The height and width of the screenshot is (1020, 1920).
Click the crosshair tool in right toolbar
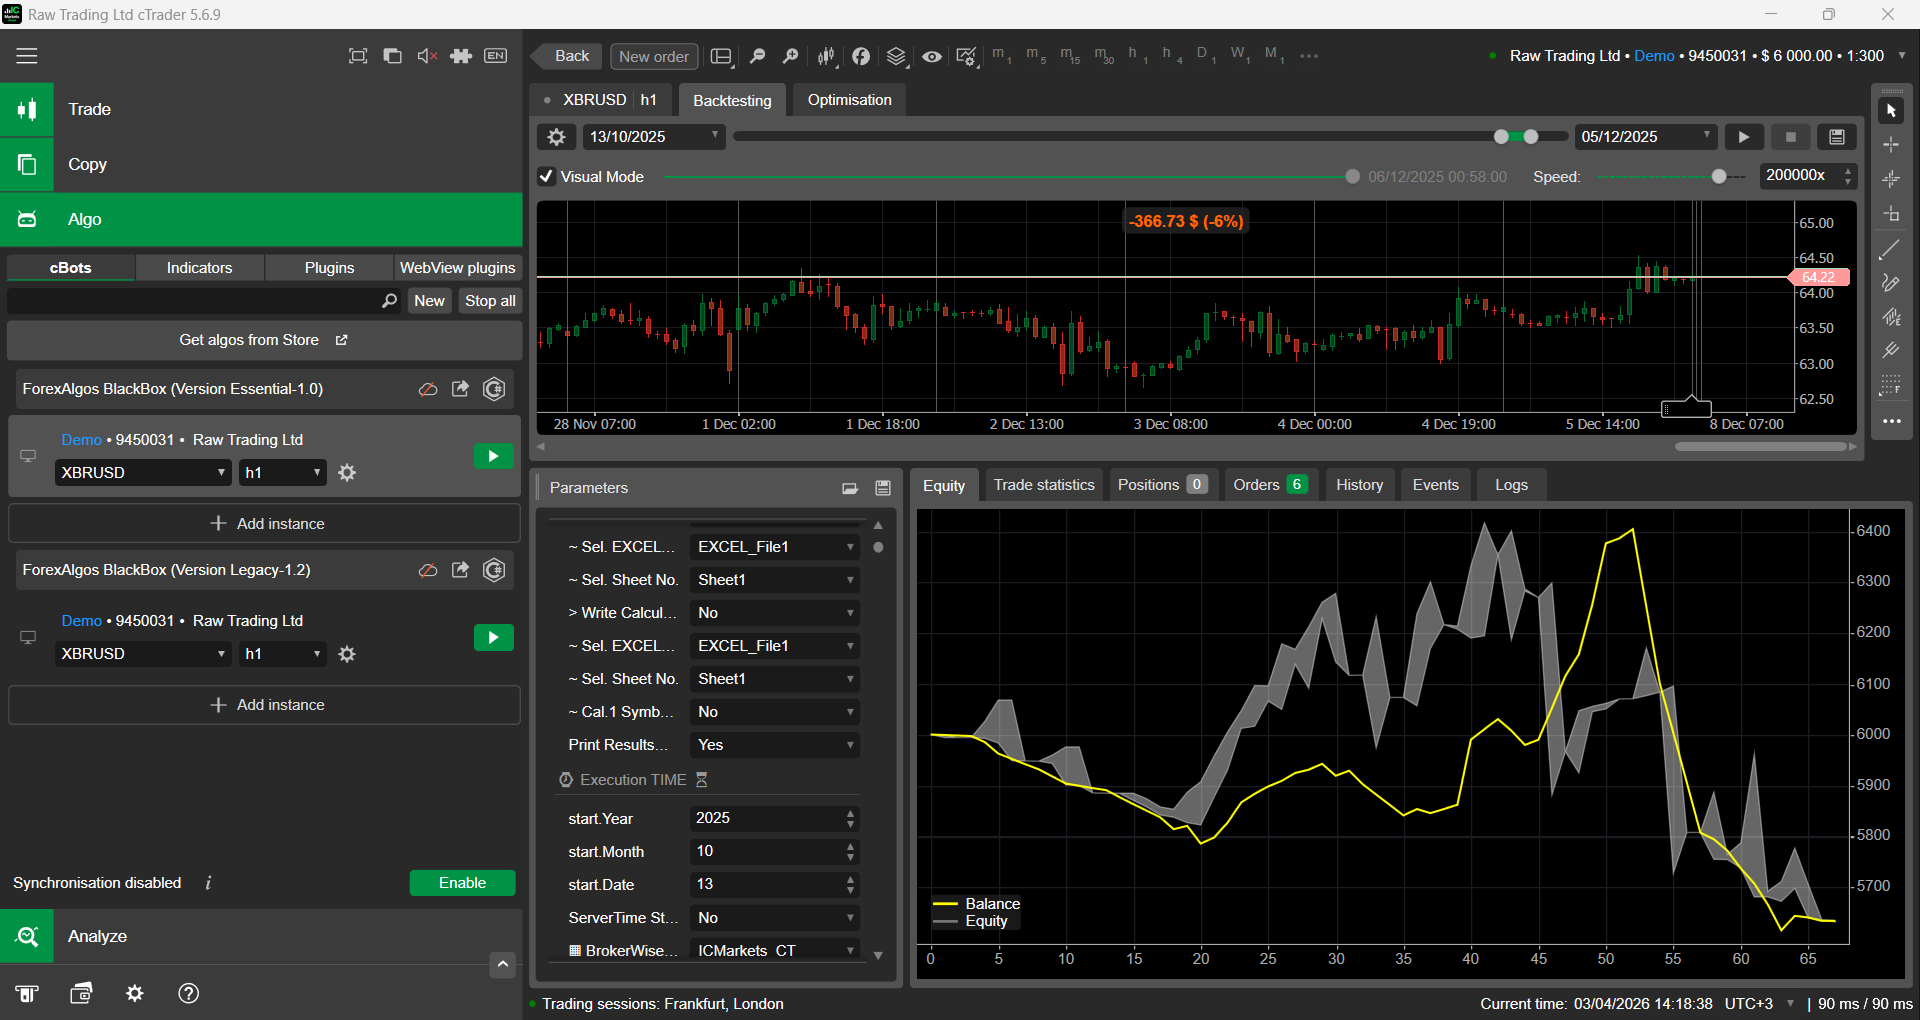point(1890,145)
